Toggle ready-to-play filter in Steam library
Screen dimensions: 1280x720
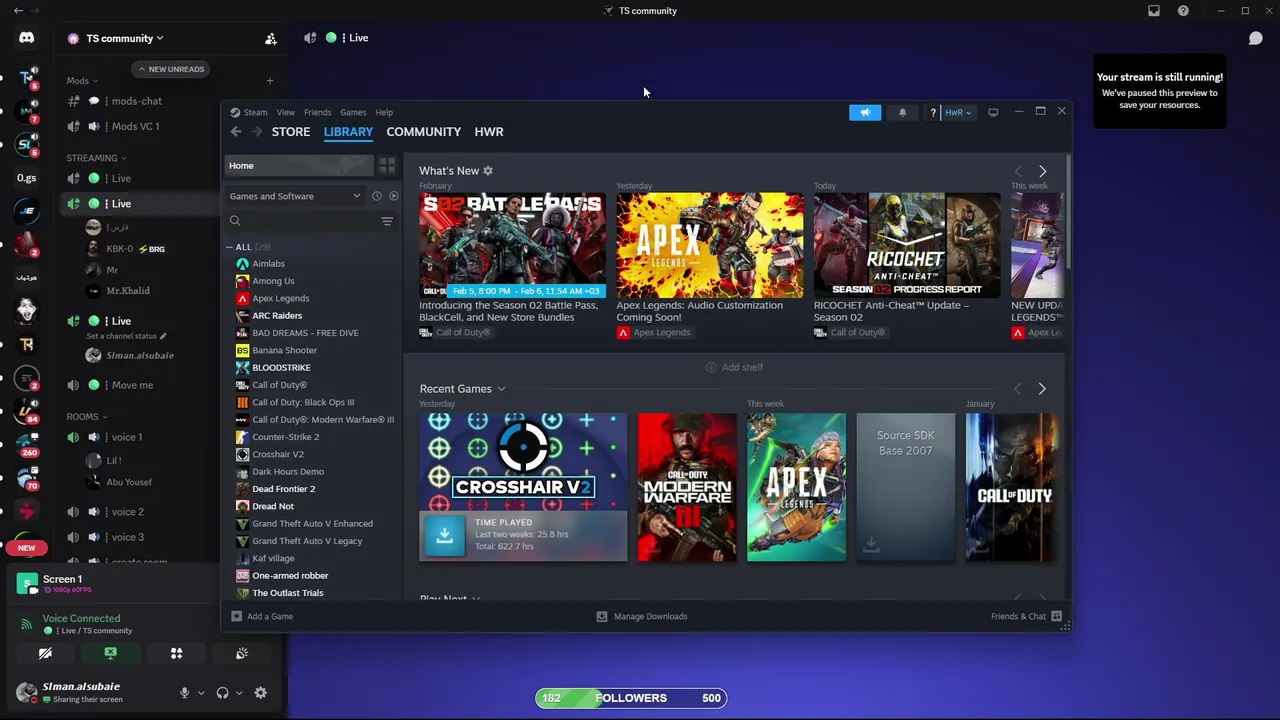coord(394,196)
